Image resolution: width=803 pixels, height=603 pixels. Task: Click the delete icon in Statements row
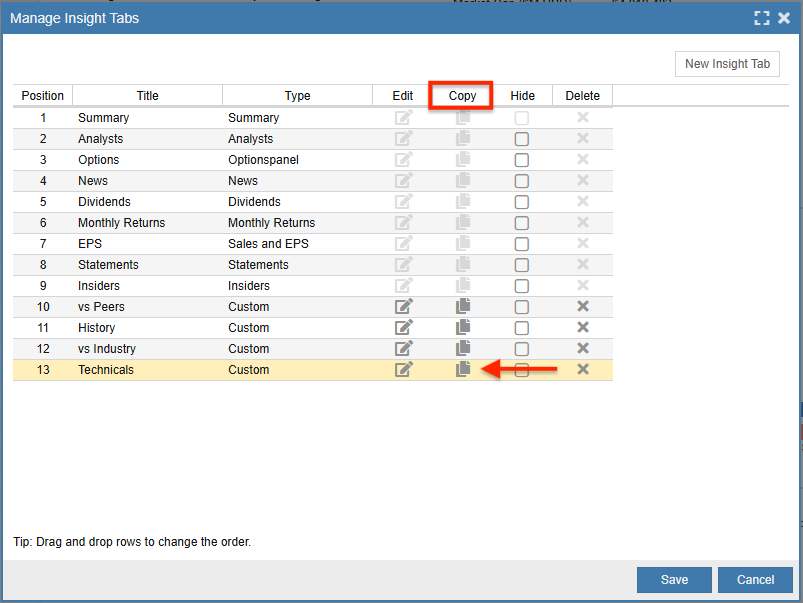click(583, 264)
